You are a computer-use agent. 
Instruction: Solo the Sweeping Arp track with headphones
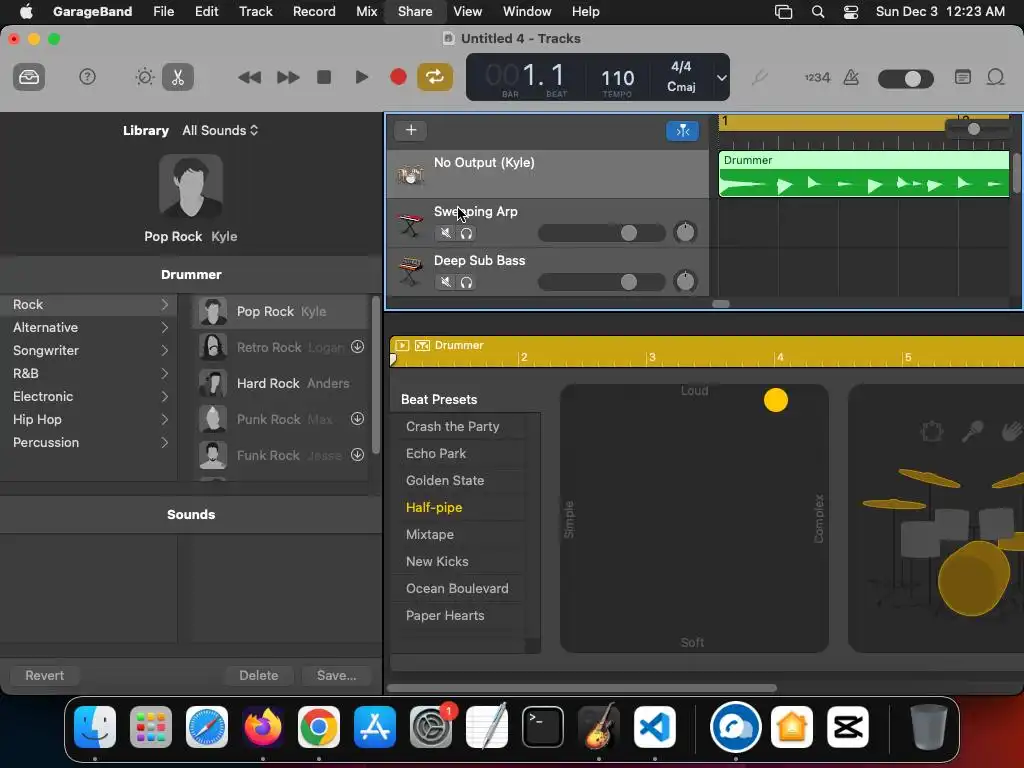[466, 233]
